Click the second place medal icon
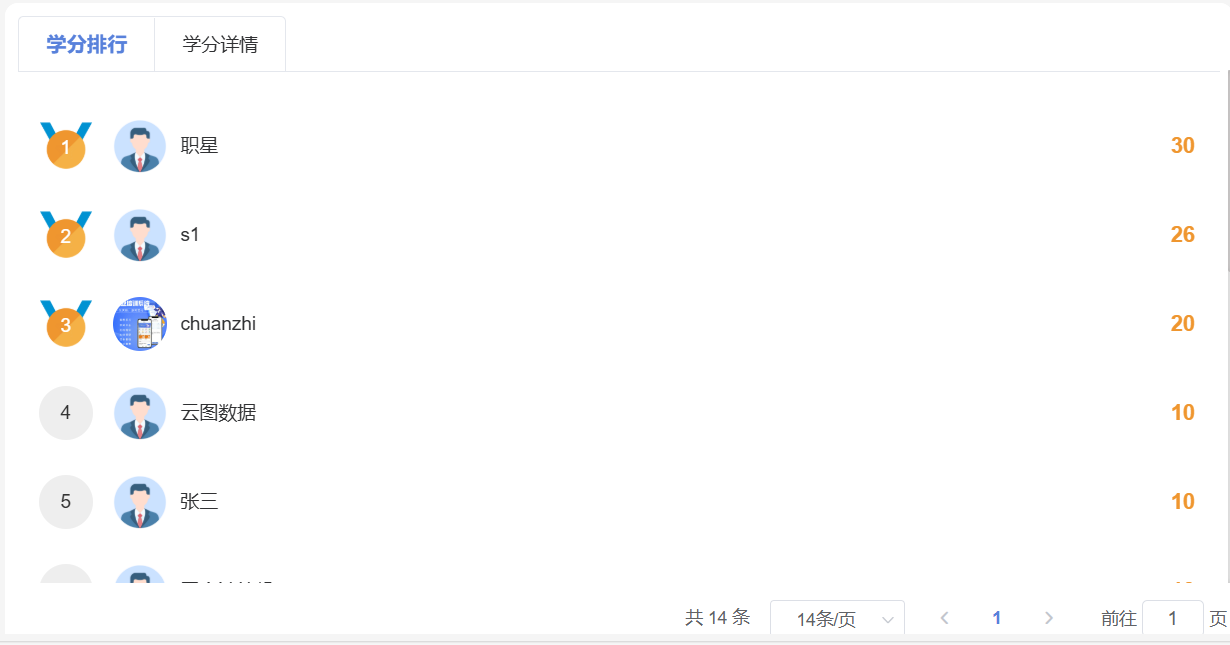This screenshot has height=645, width=1230. [66, 234]
